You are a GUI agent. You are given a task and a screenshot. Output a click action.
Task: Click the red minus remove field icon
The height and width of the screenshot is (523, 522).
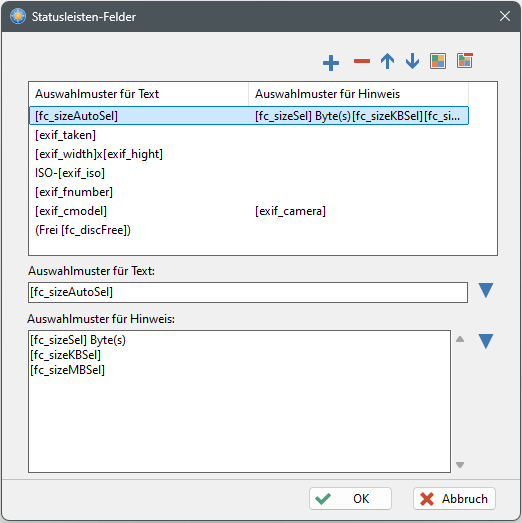pyautogui.click(x=362, y=61)
